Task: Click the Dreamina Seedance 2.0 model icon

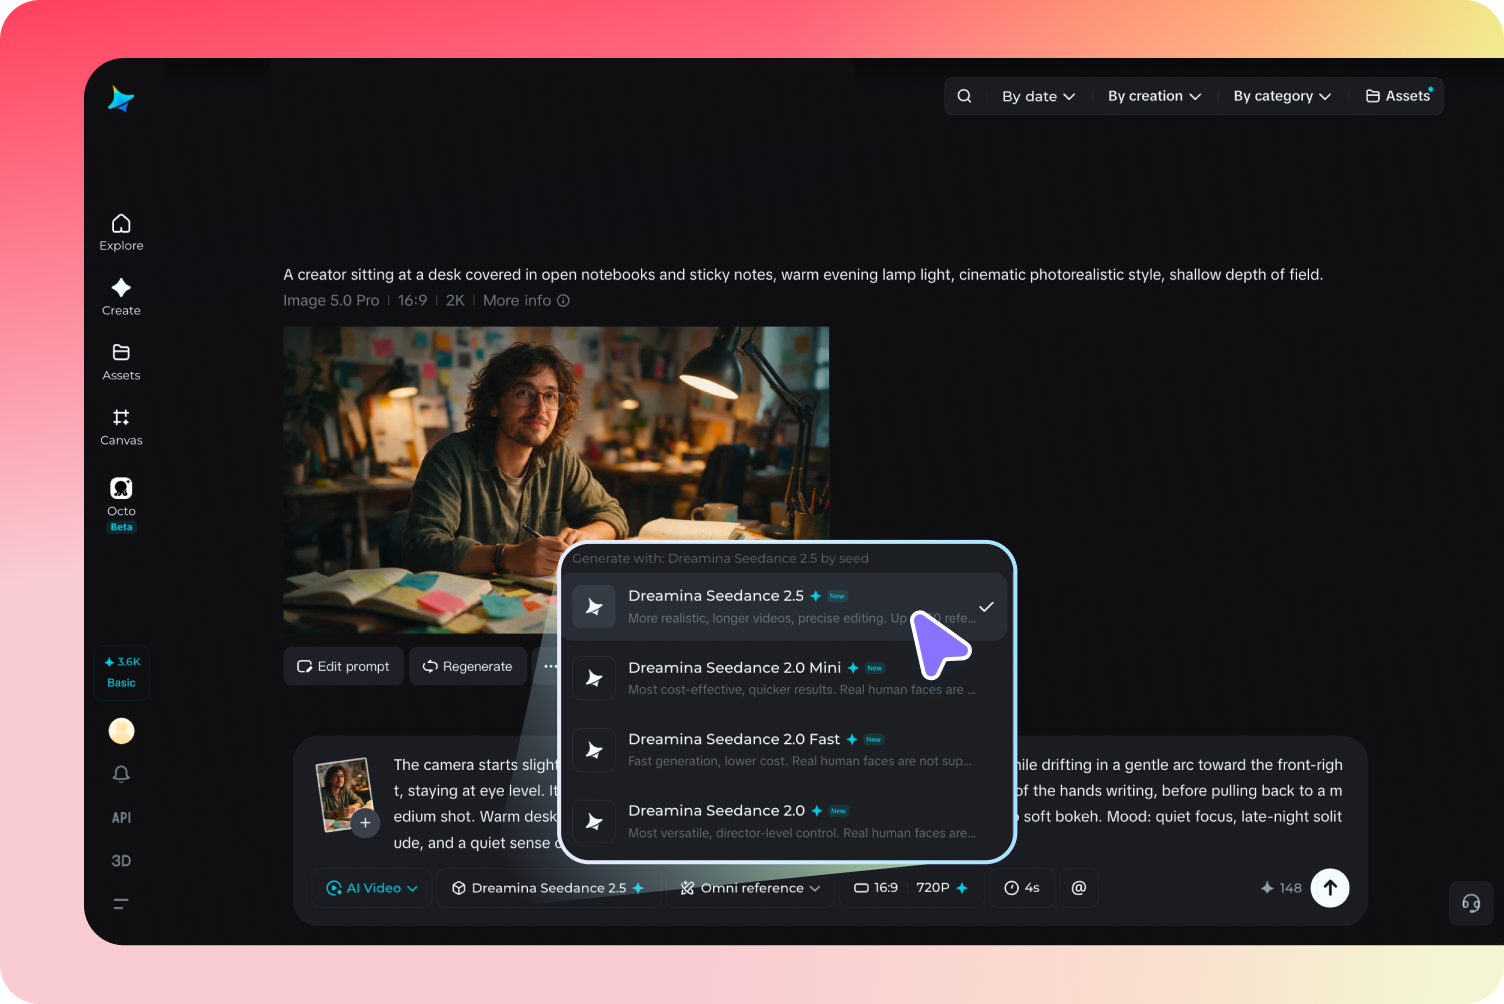Action: click(594, 821)
